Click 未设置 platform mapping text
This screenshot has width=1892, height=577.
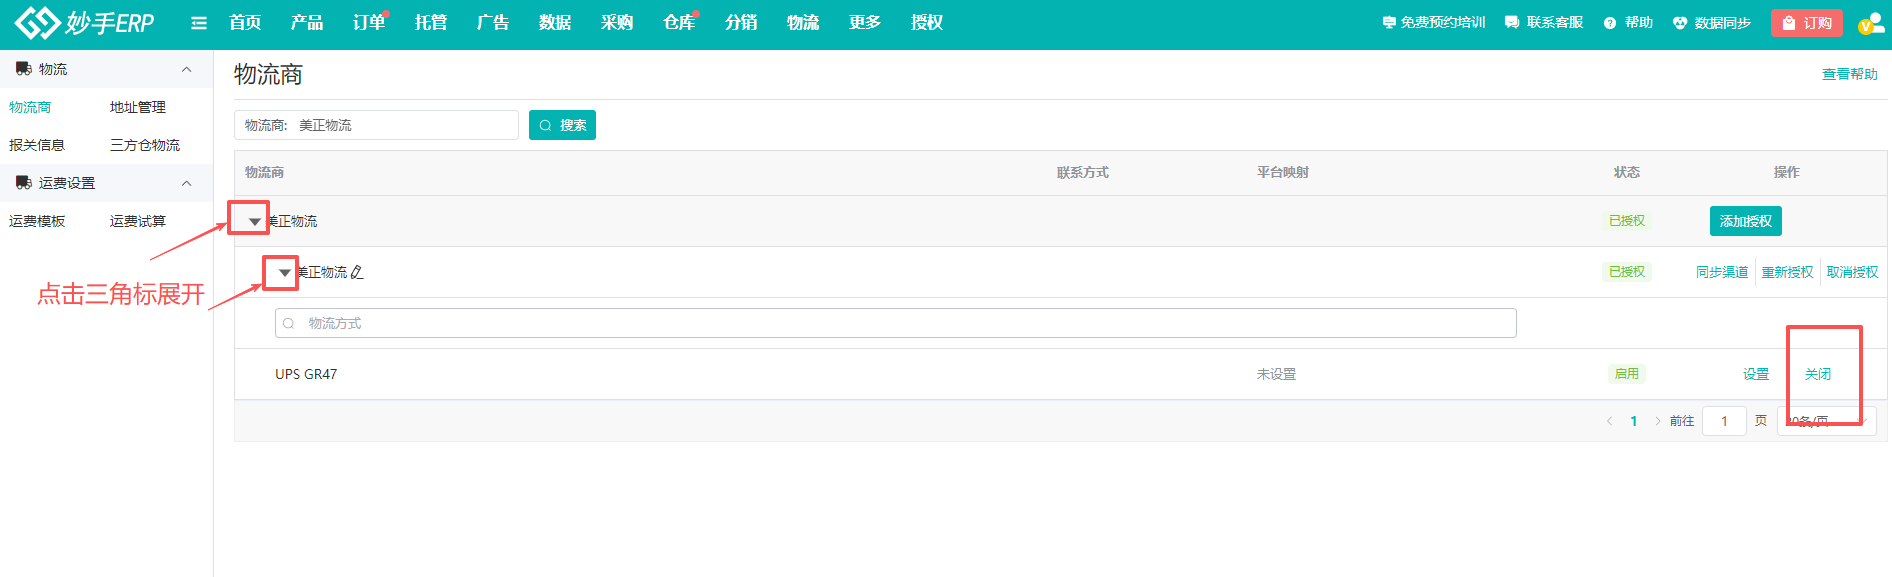click(1276, 374)
